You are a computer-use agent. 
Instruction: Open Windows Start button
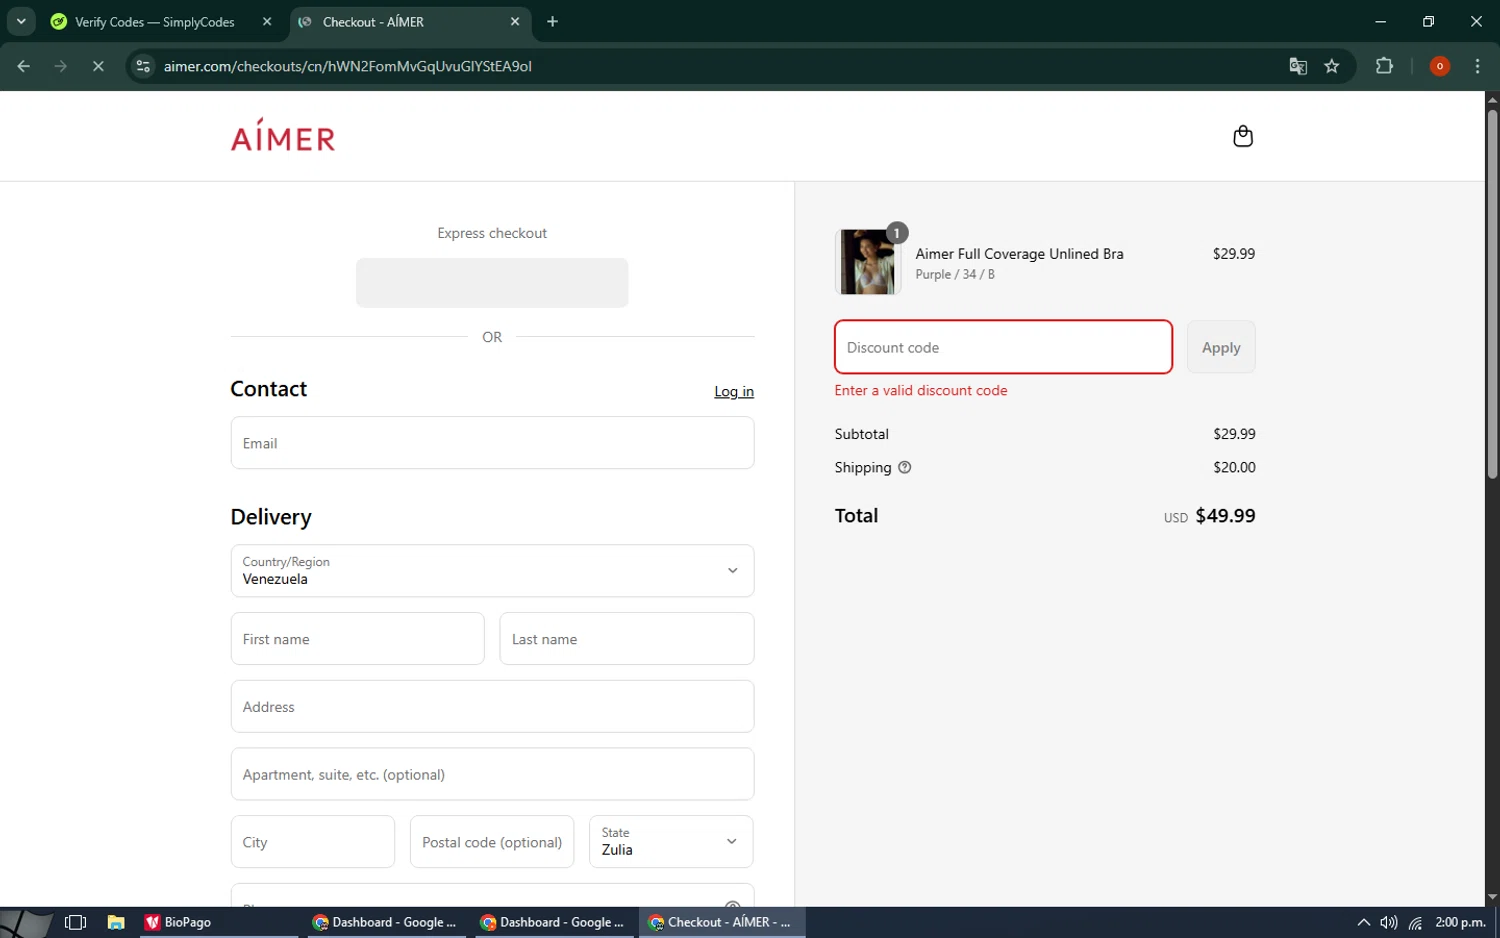(x=26, y=922)
